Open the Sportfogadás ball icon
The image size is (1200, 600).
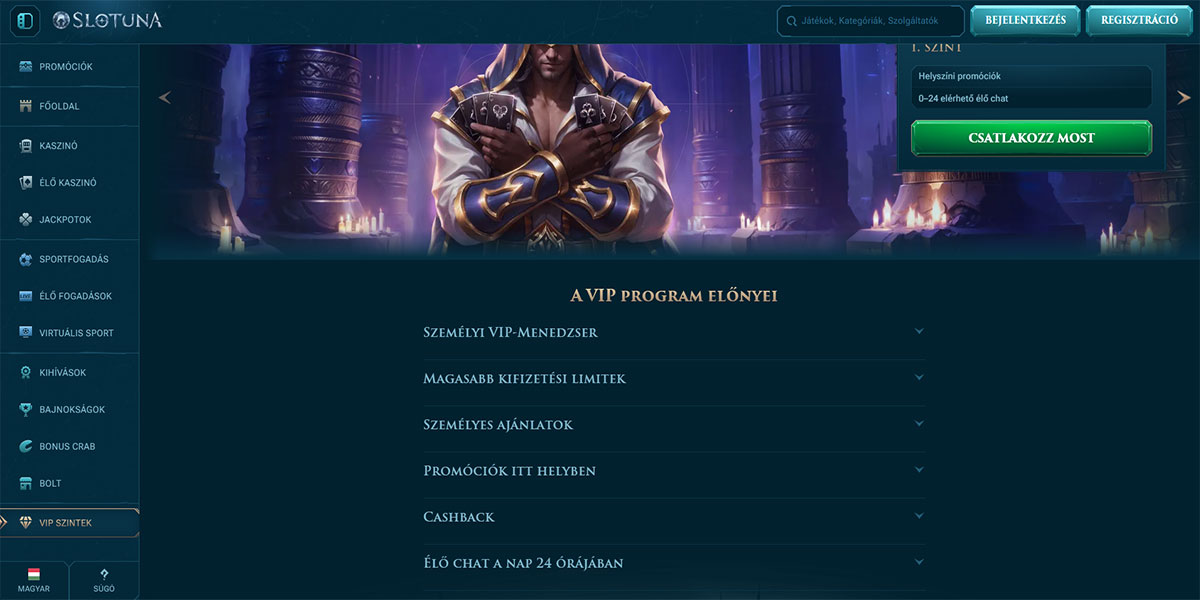(x=26, y=259)
